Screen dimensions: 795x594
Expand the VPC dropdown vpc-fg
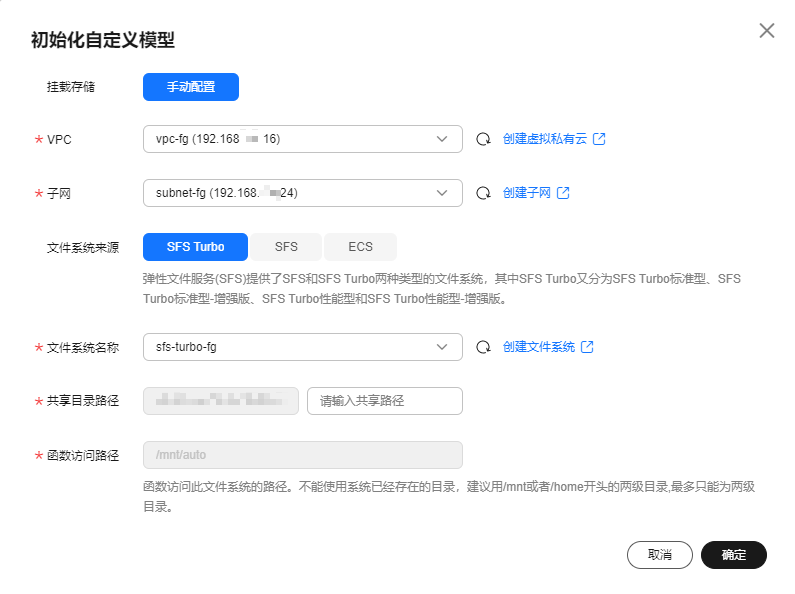coord(442,139)
